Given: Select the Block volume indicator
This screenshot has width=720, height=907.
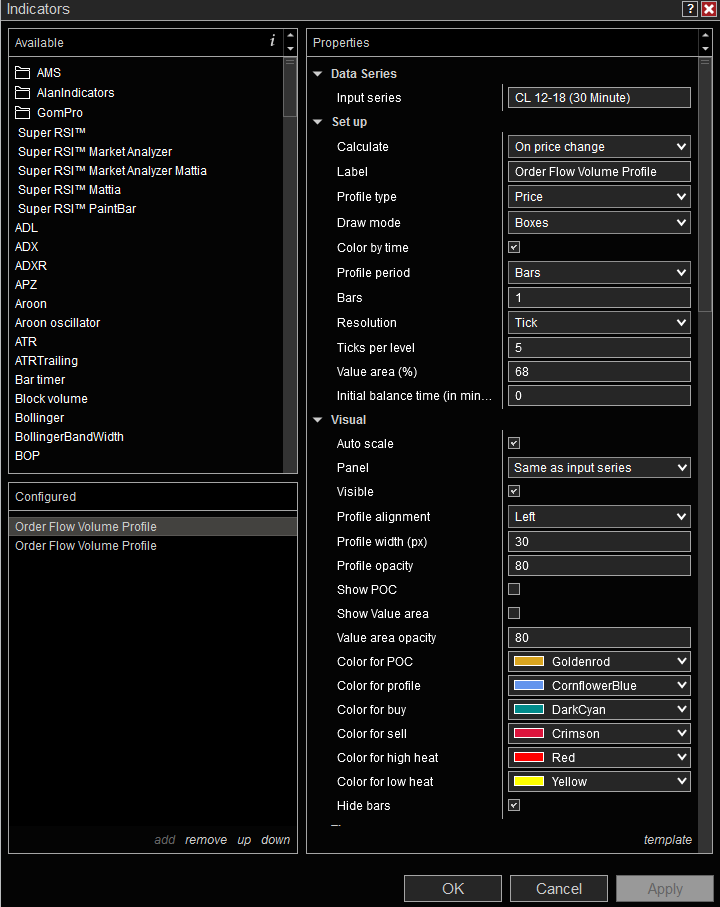Looking at the screenshot, I should click(x=51, y=399).
